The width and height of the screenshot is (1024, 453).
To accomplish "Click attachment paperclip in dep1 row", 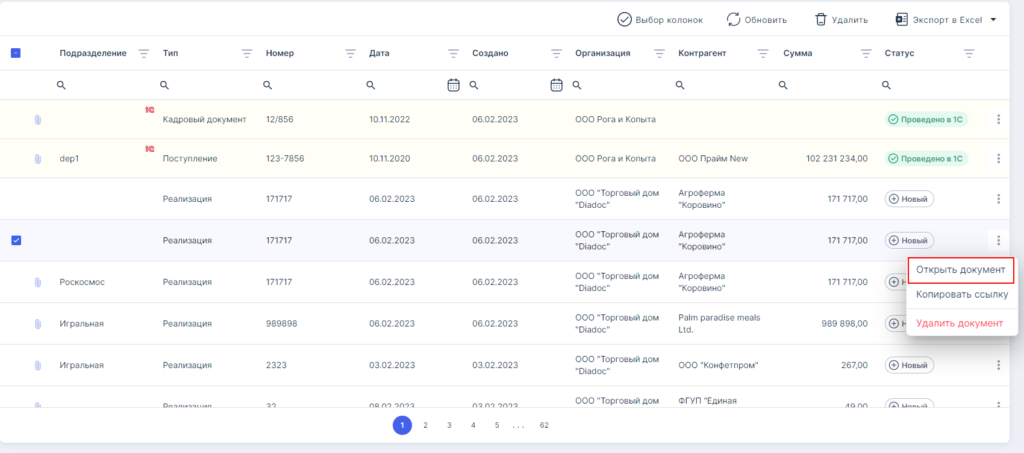I will [x=37, y=159].
